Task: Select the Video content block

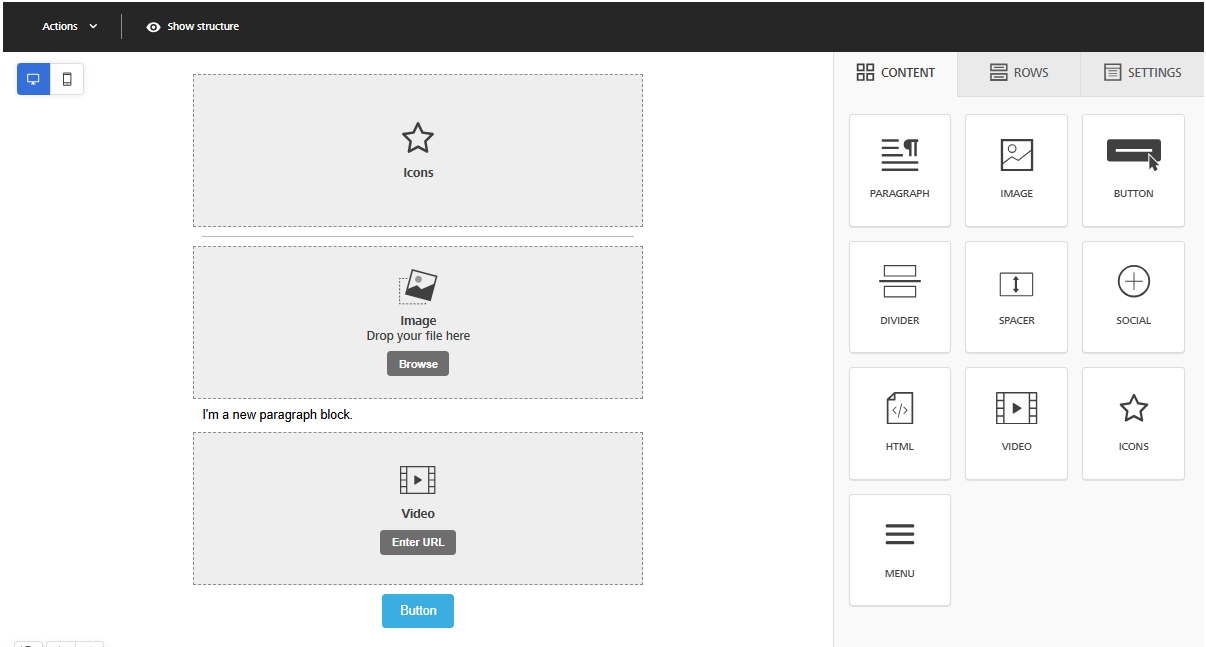Action: pyautogui.click(x=1016, y=423)
